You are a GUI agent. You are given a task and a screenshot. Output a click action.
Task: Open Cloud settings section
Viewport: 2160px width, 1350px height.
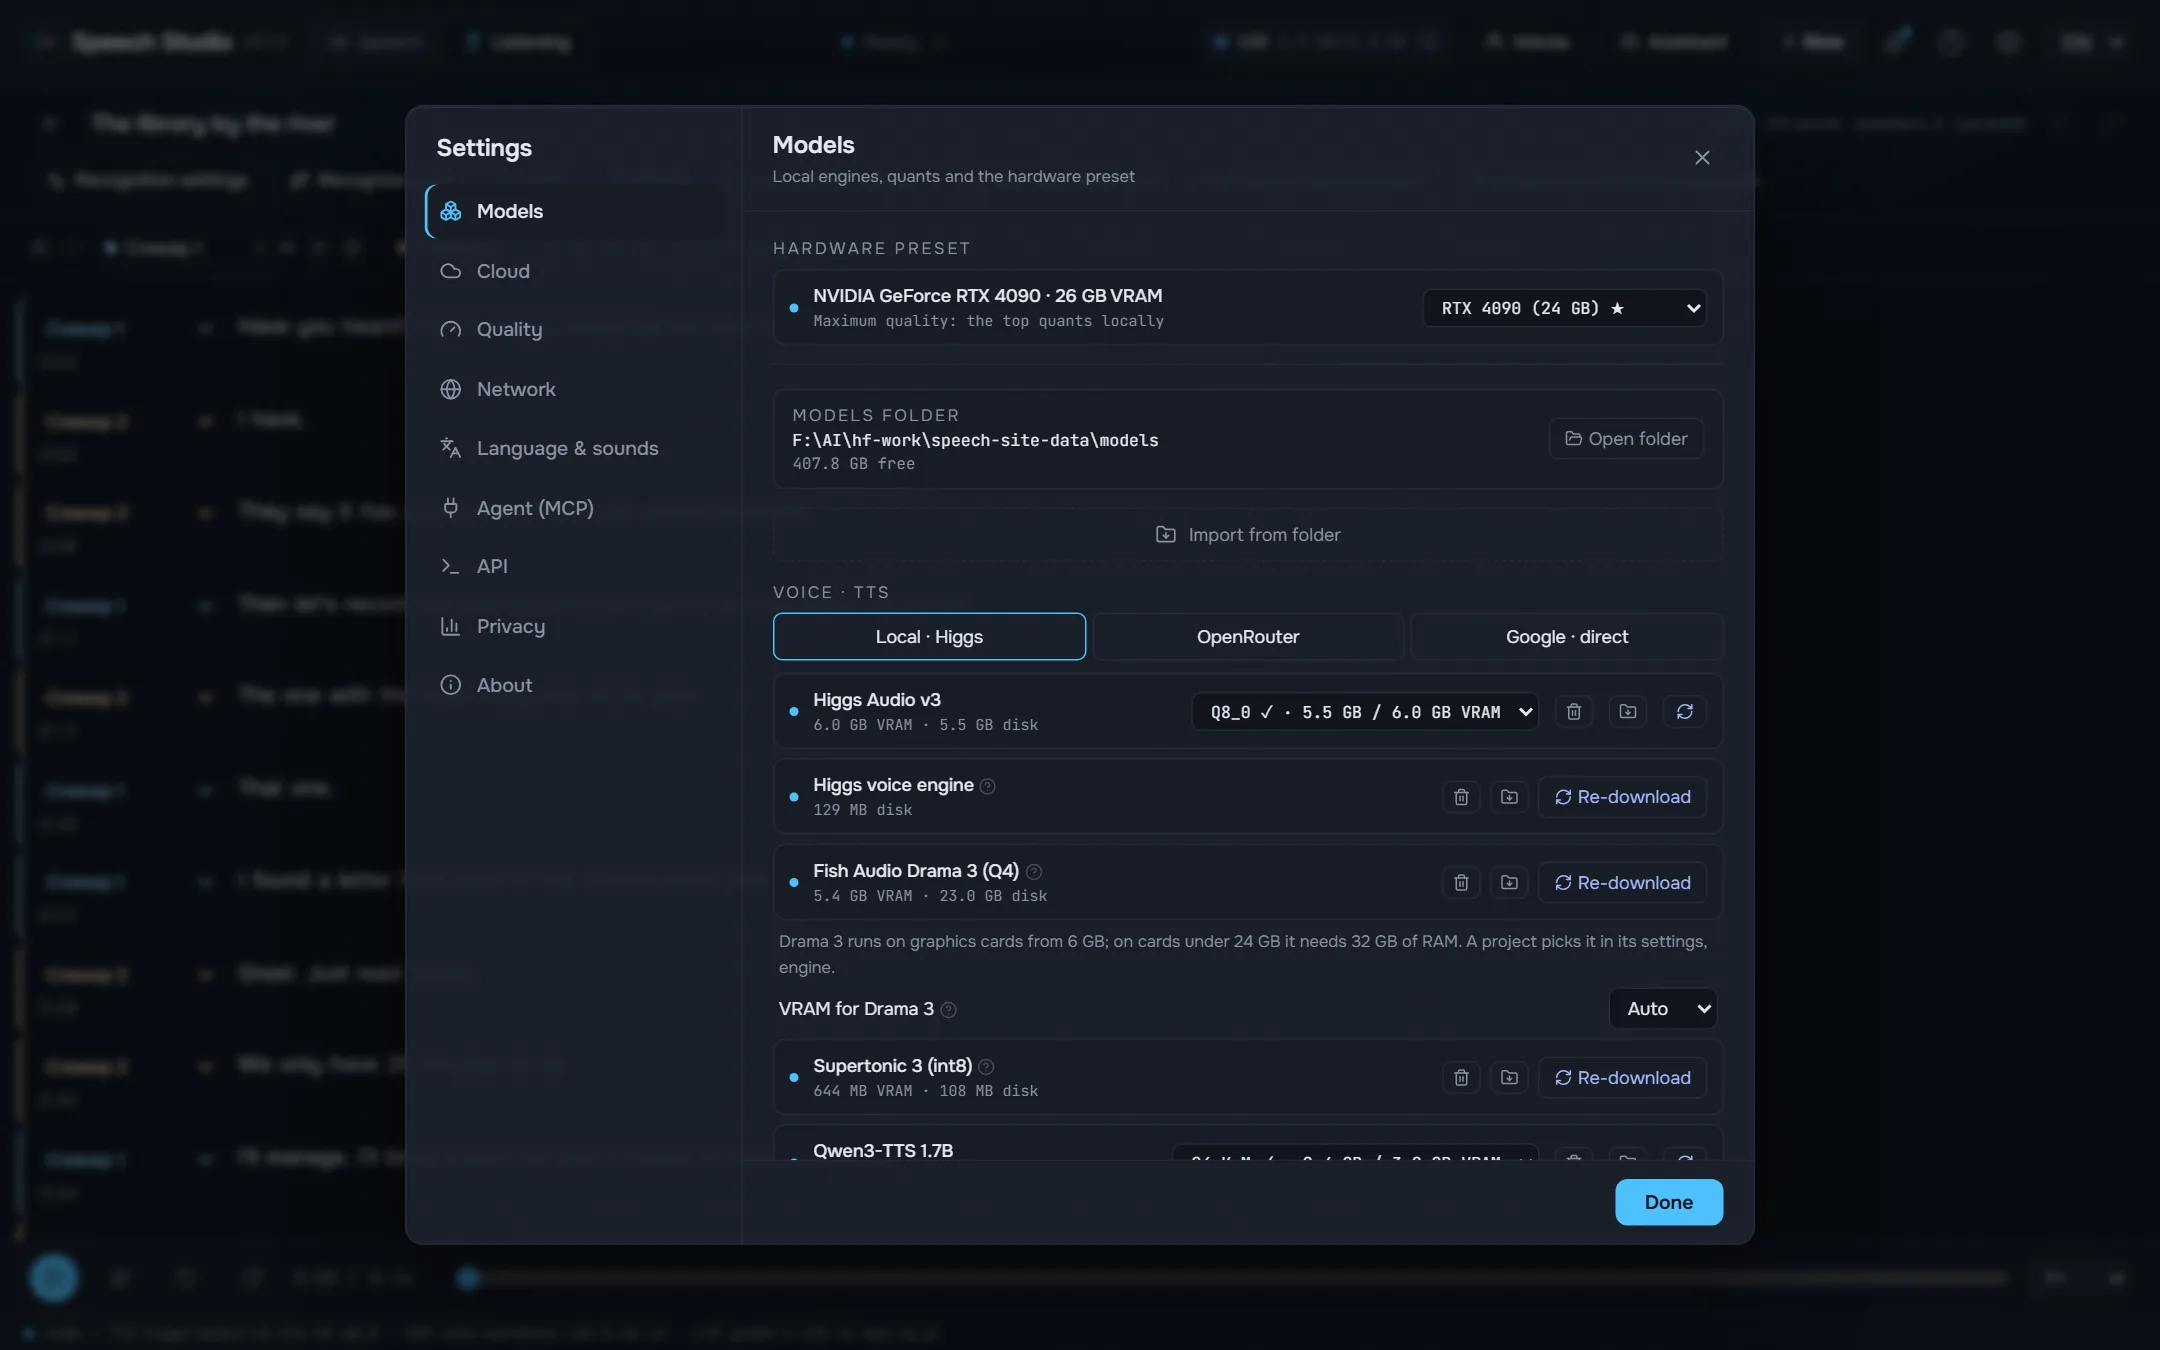click(575, 271)
